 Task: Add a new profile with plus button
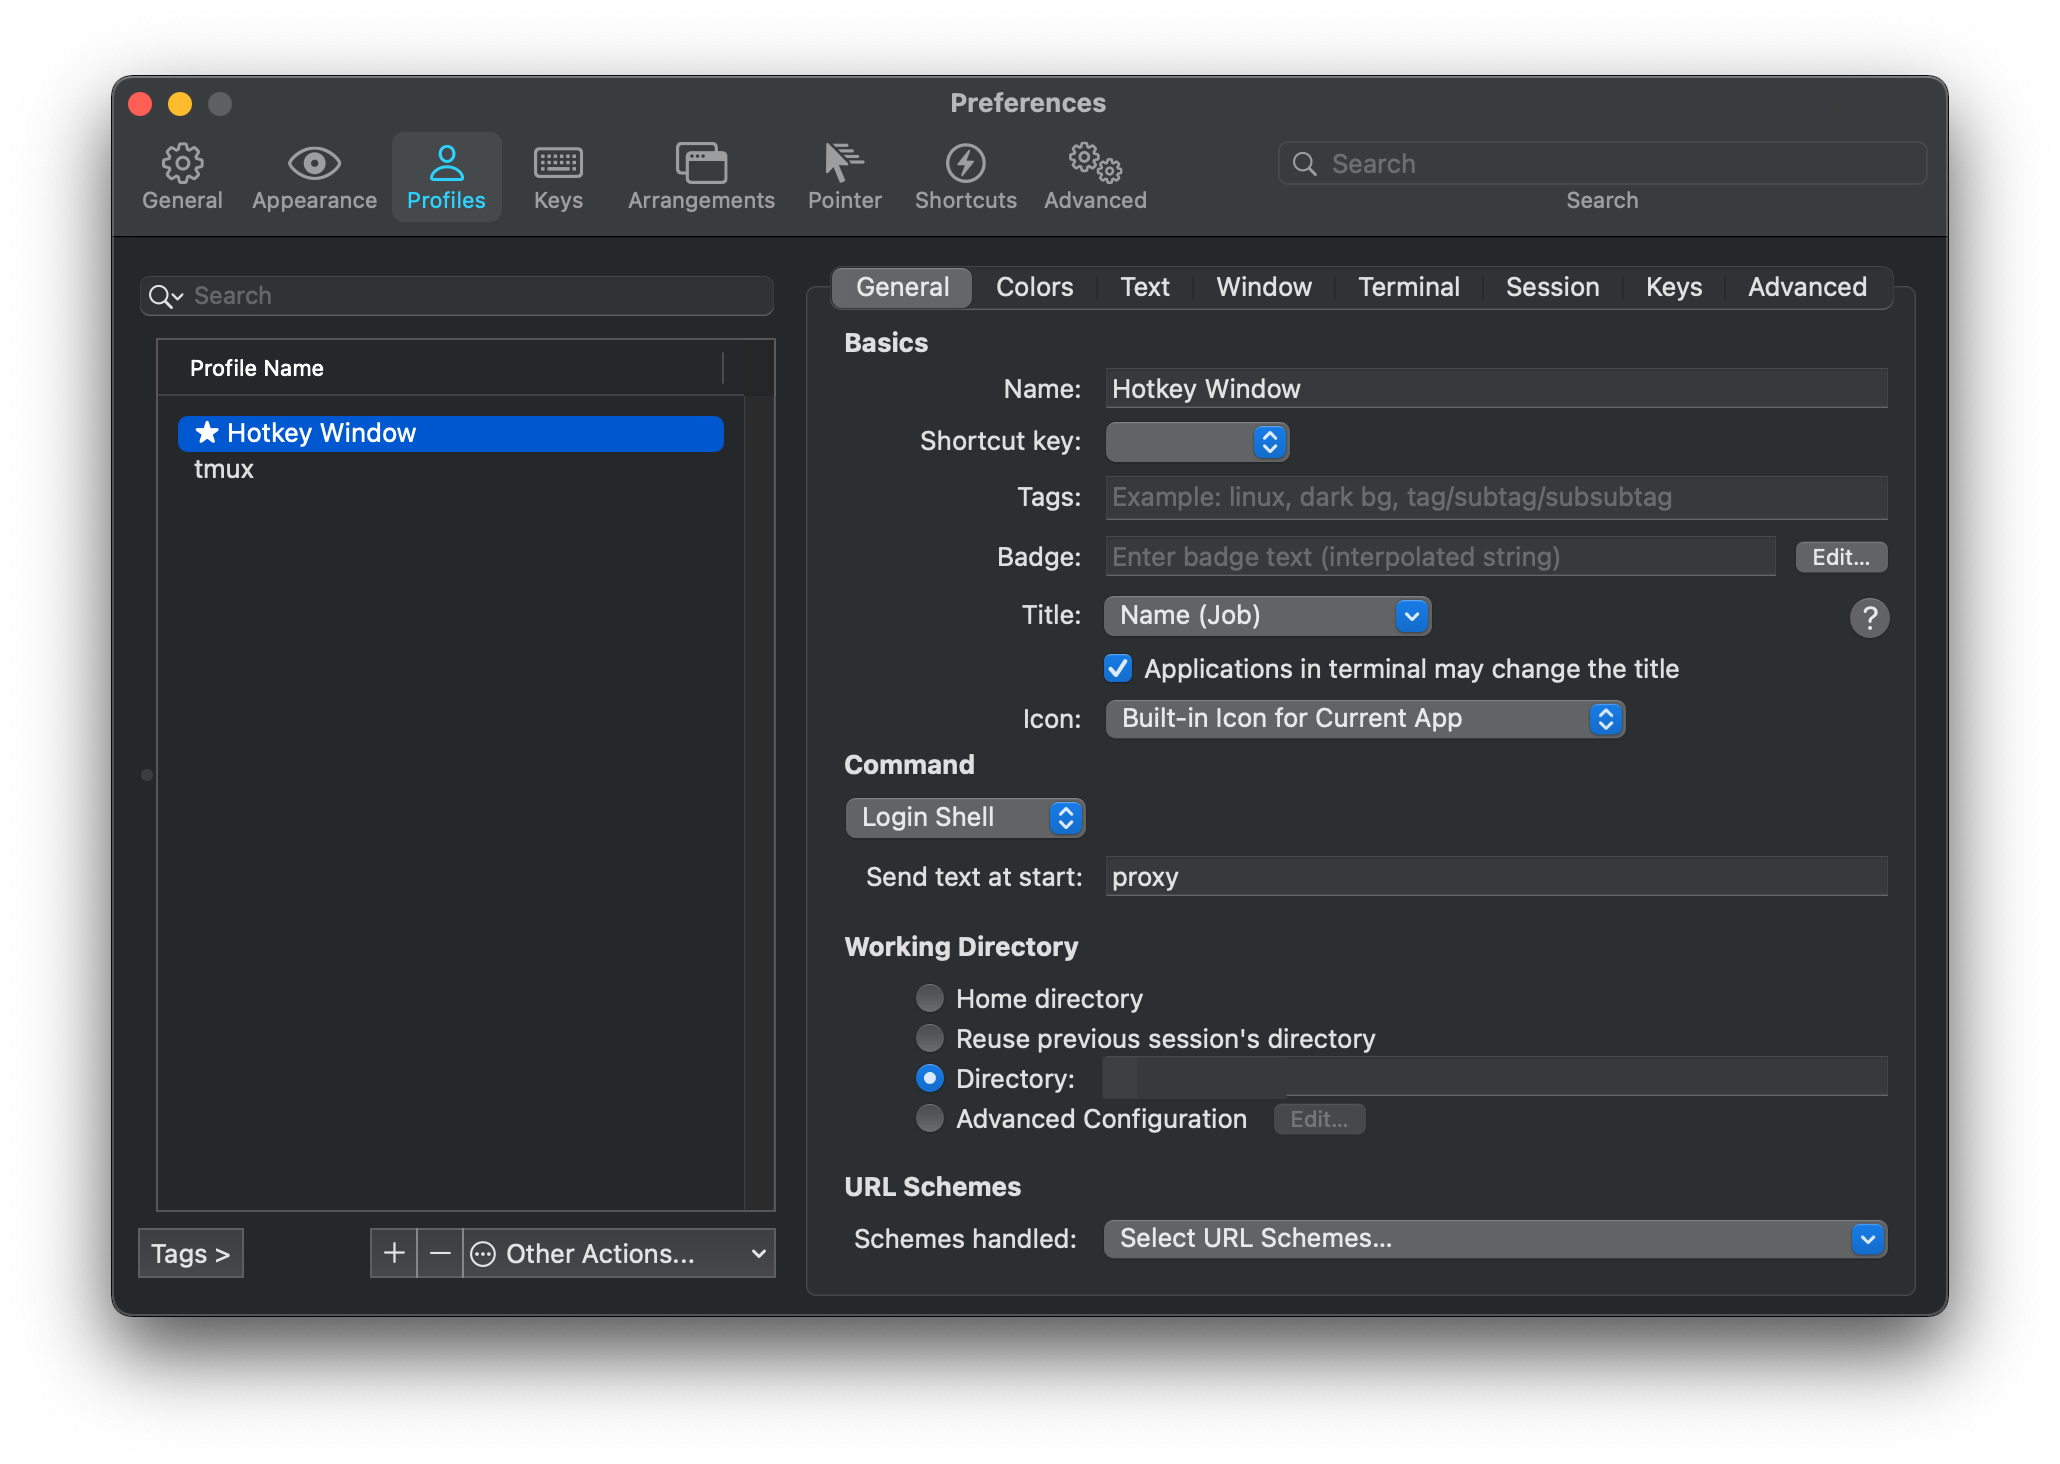pyautogui.click(x=394, y=1253)
